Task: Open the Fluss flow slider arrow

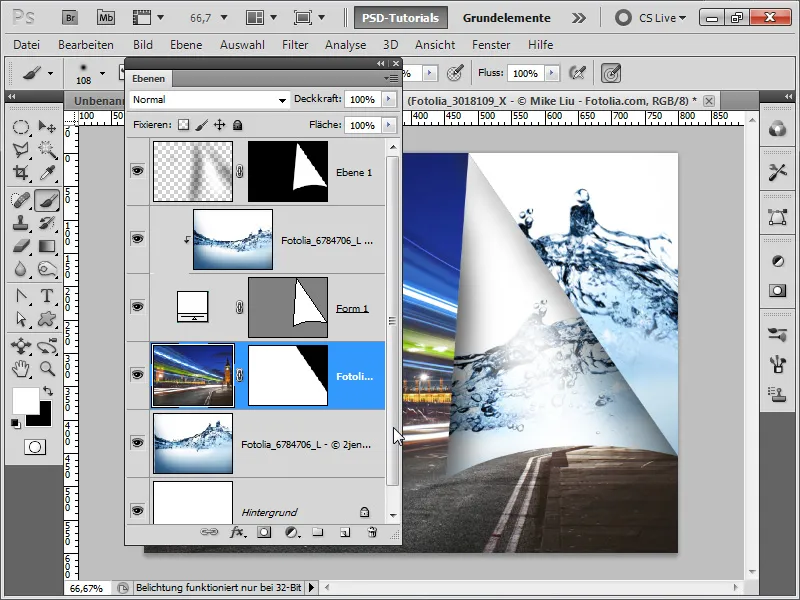Action: tap(552, 73)
